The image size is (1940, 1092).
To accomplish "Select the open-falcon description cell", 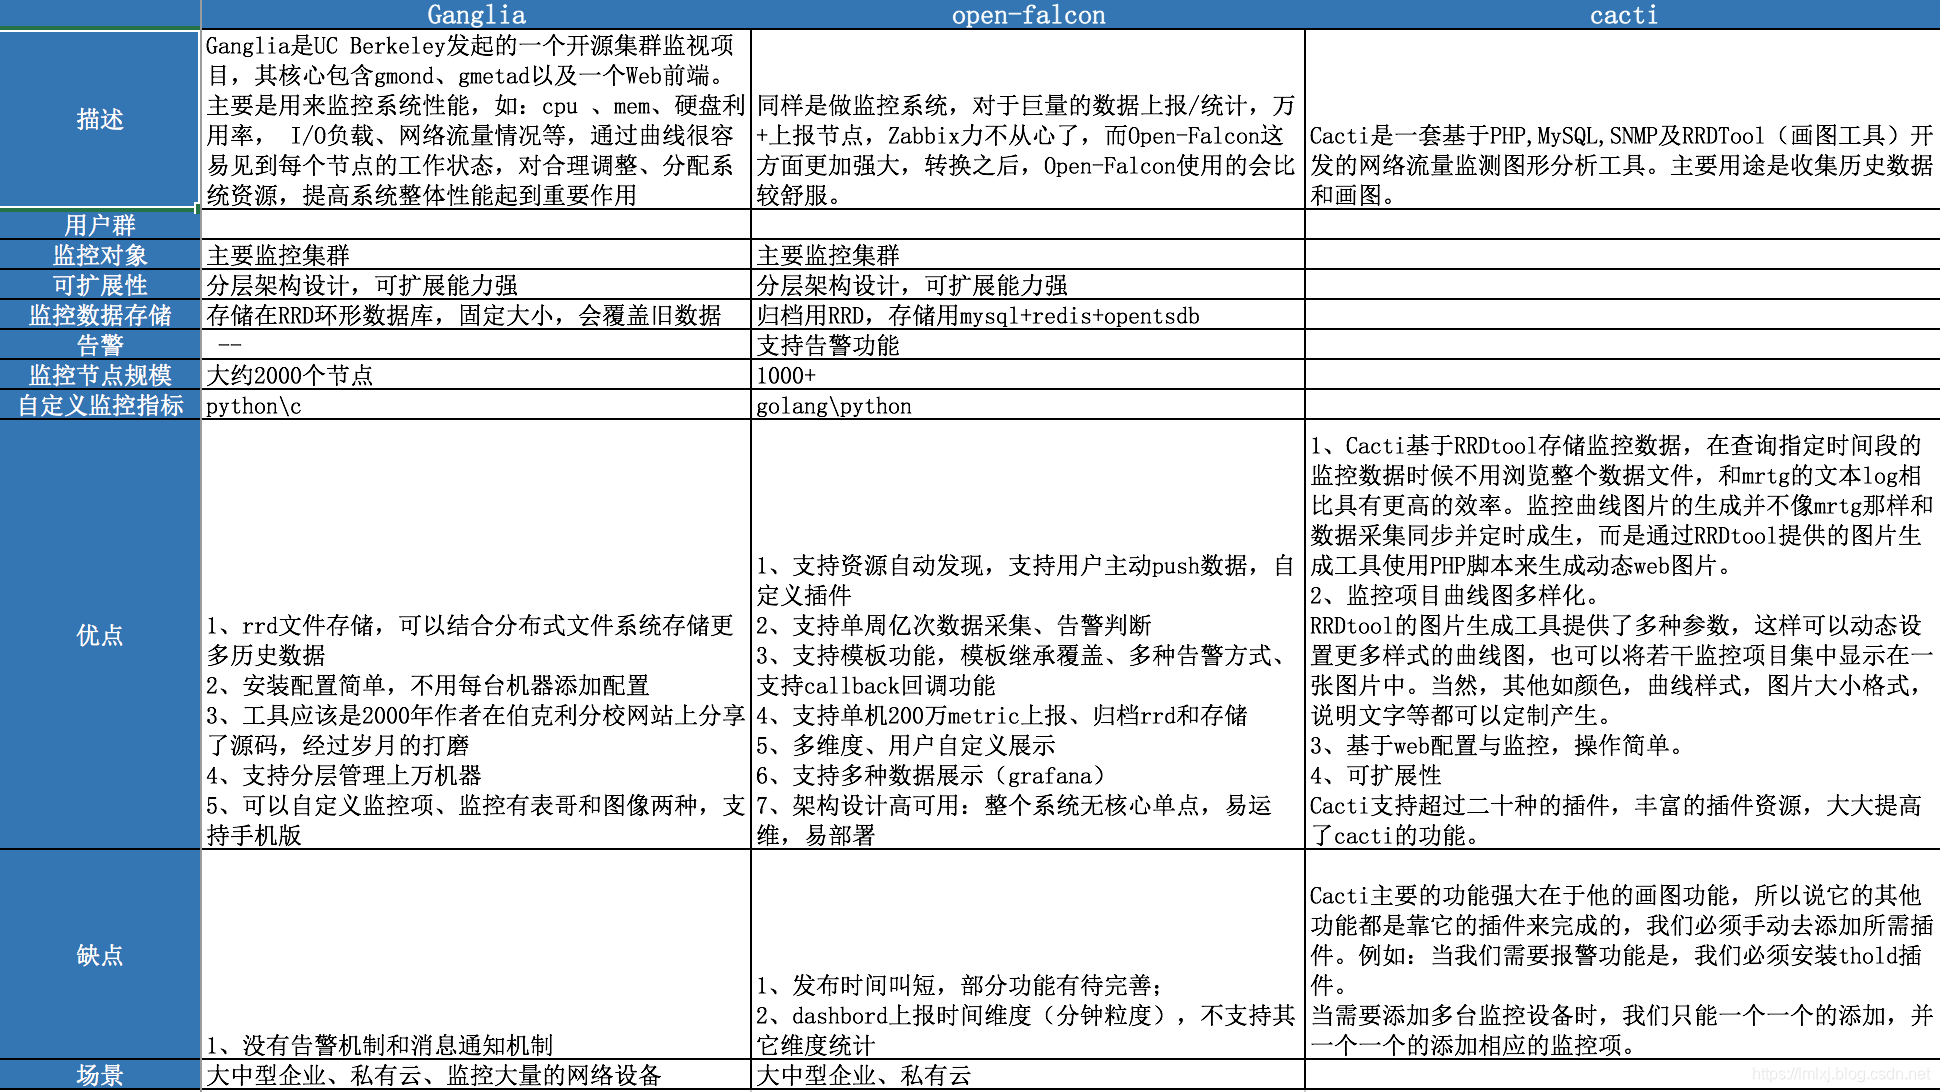I will tap(1028, 119).
